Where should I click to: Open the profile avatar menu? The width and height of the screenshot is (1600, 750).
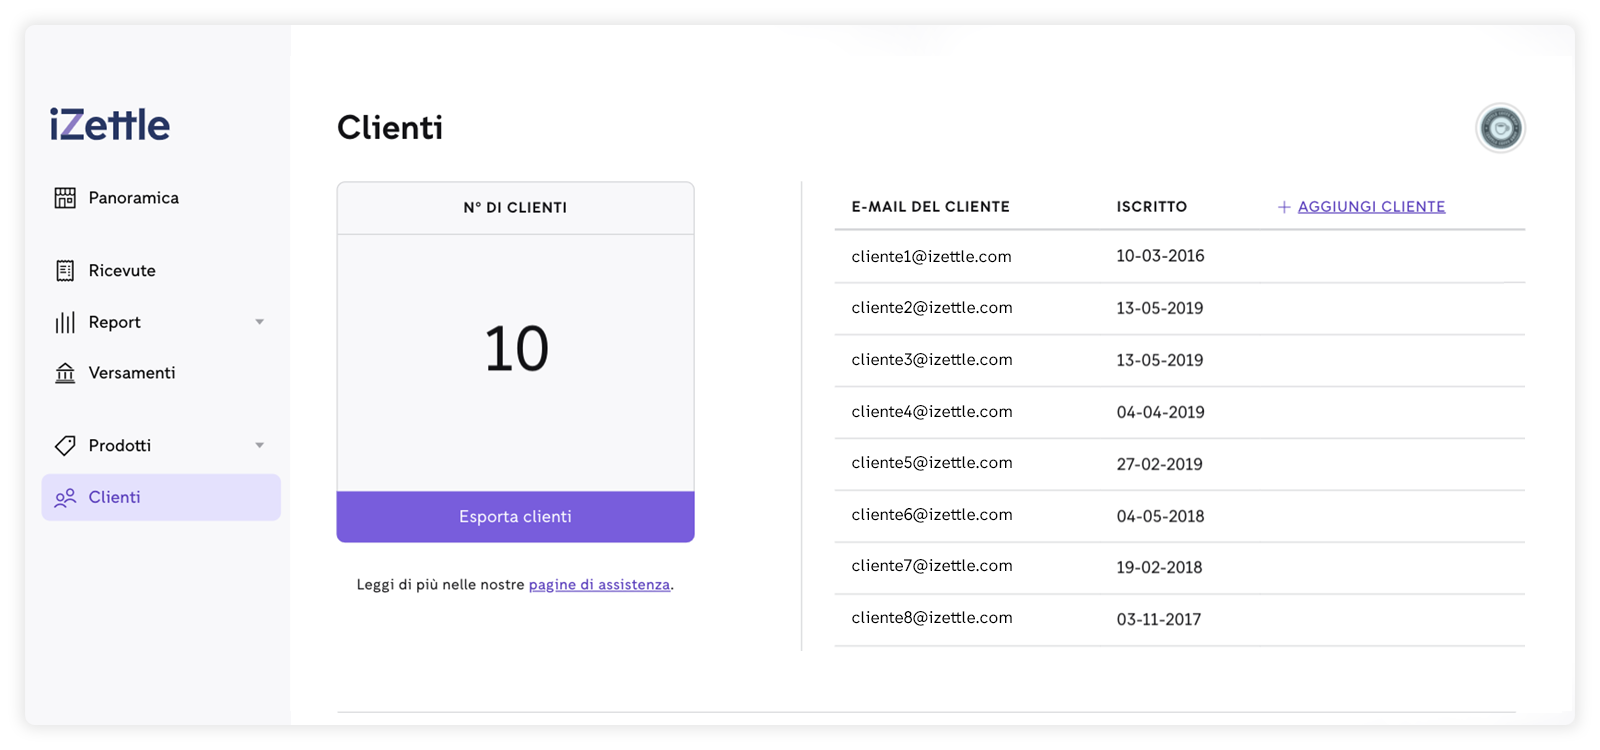(x=1500, y=128)
